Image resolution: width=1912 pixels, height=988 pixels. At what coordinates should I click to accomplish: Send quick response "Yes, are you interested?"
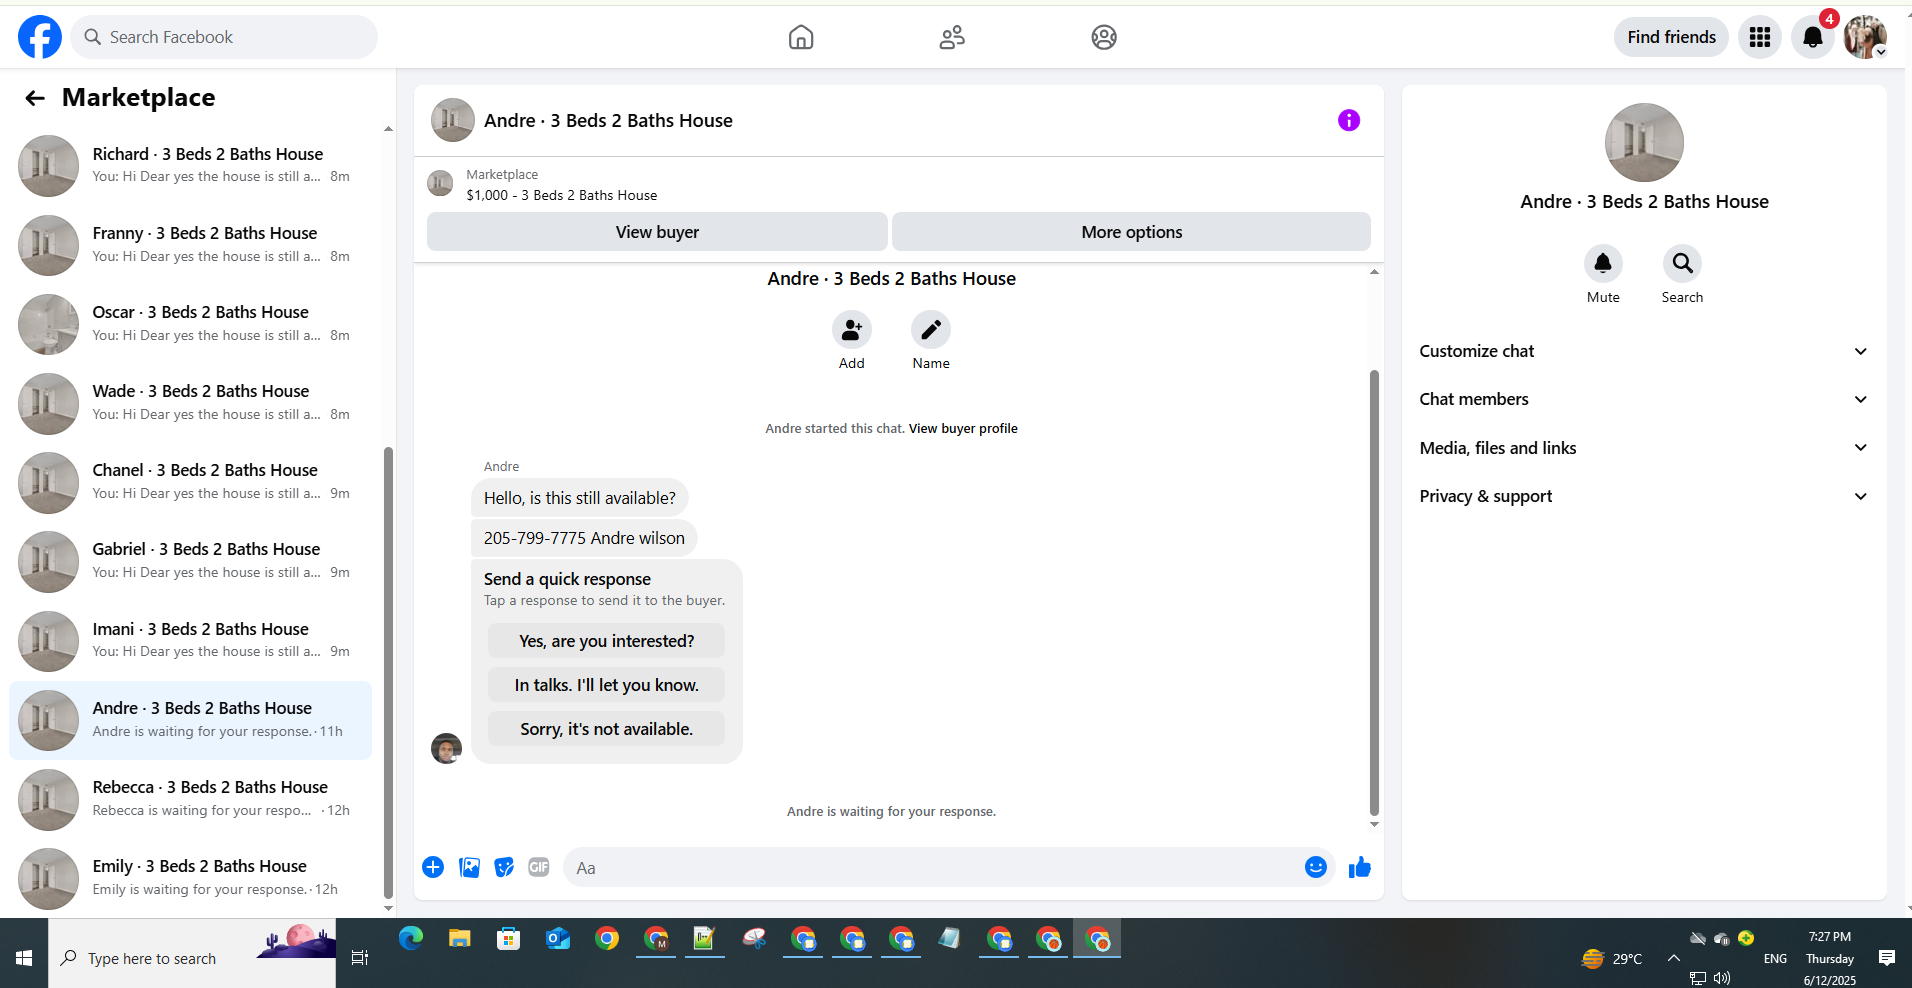point(606,641)
